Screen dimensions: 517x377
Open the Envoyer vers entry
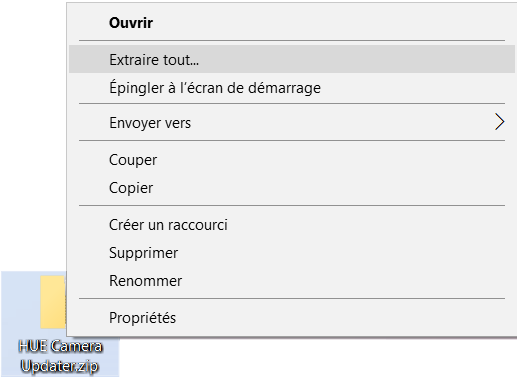[292, 123]
